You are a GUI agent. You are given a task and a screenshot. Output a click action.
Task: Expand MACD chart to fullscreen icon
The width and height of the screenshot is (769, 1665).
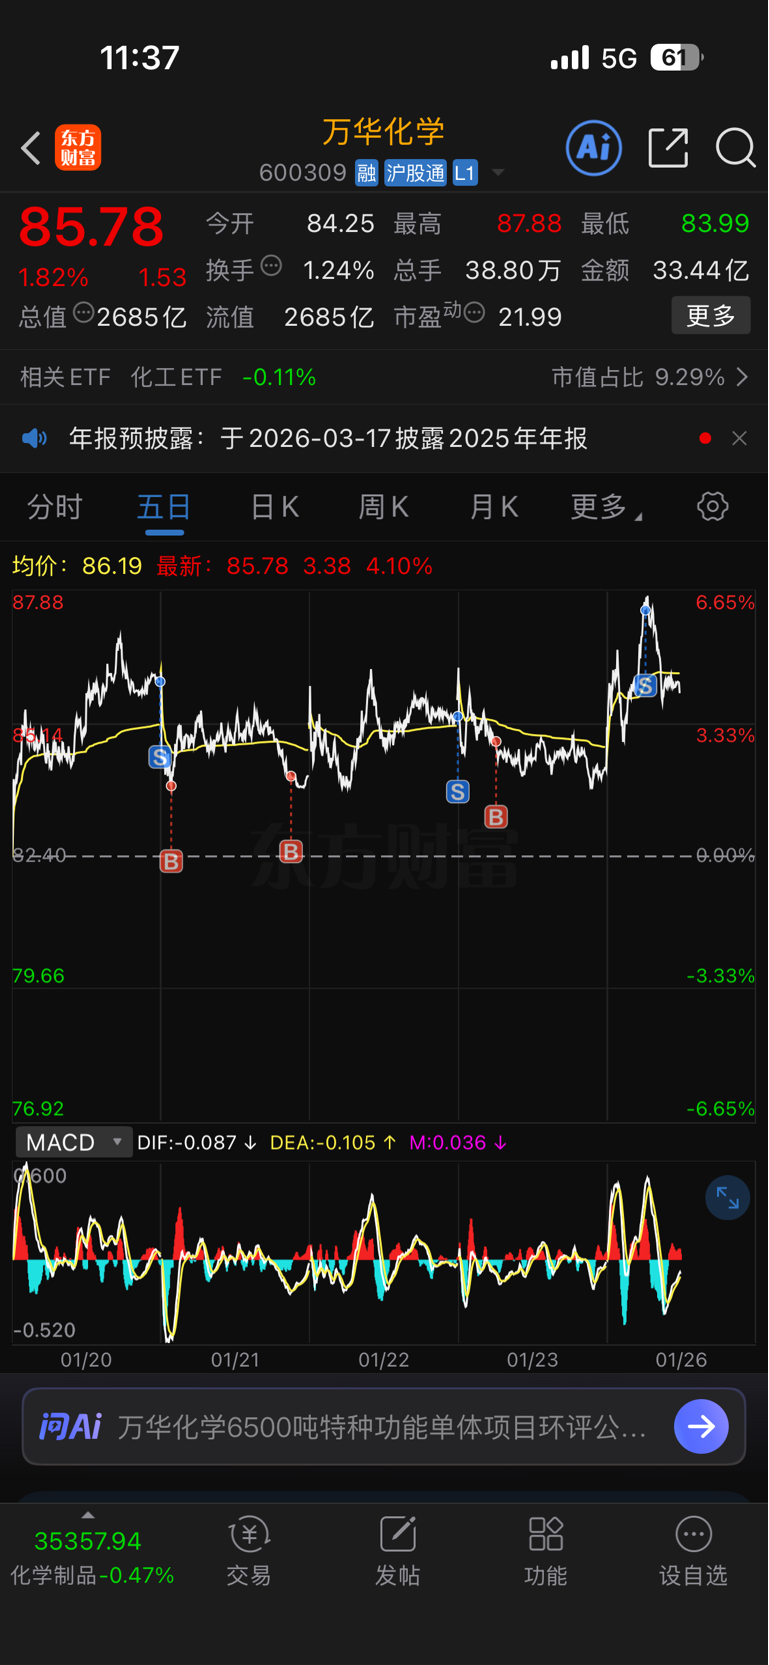727,1197
